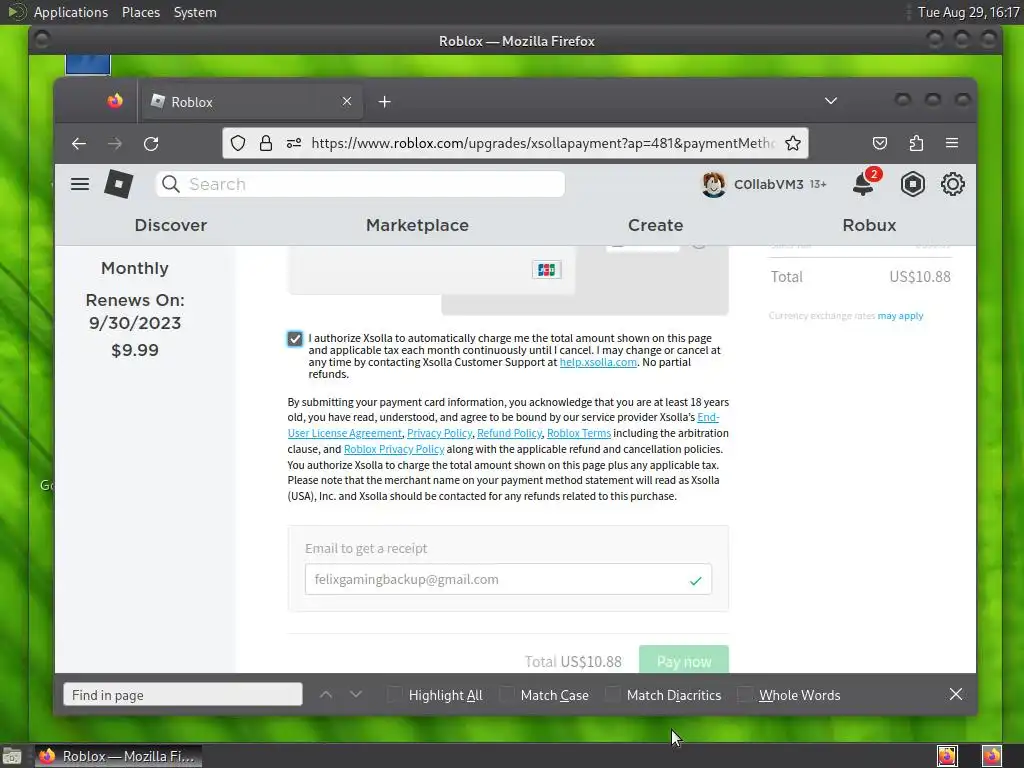Open the Refund Policy link
Image resolution: width=1024 pixels, height=768 pixels.
[509, 434]
